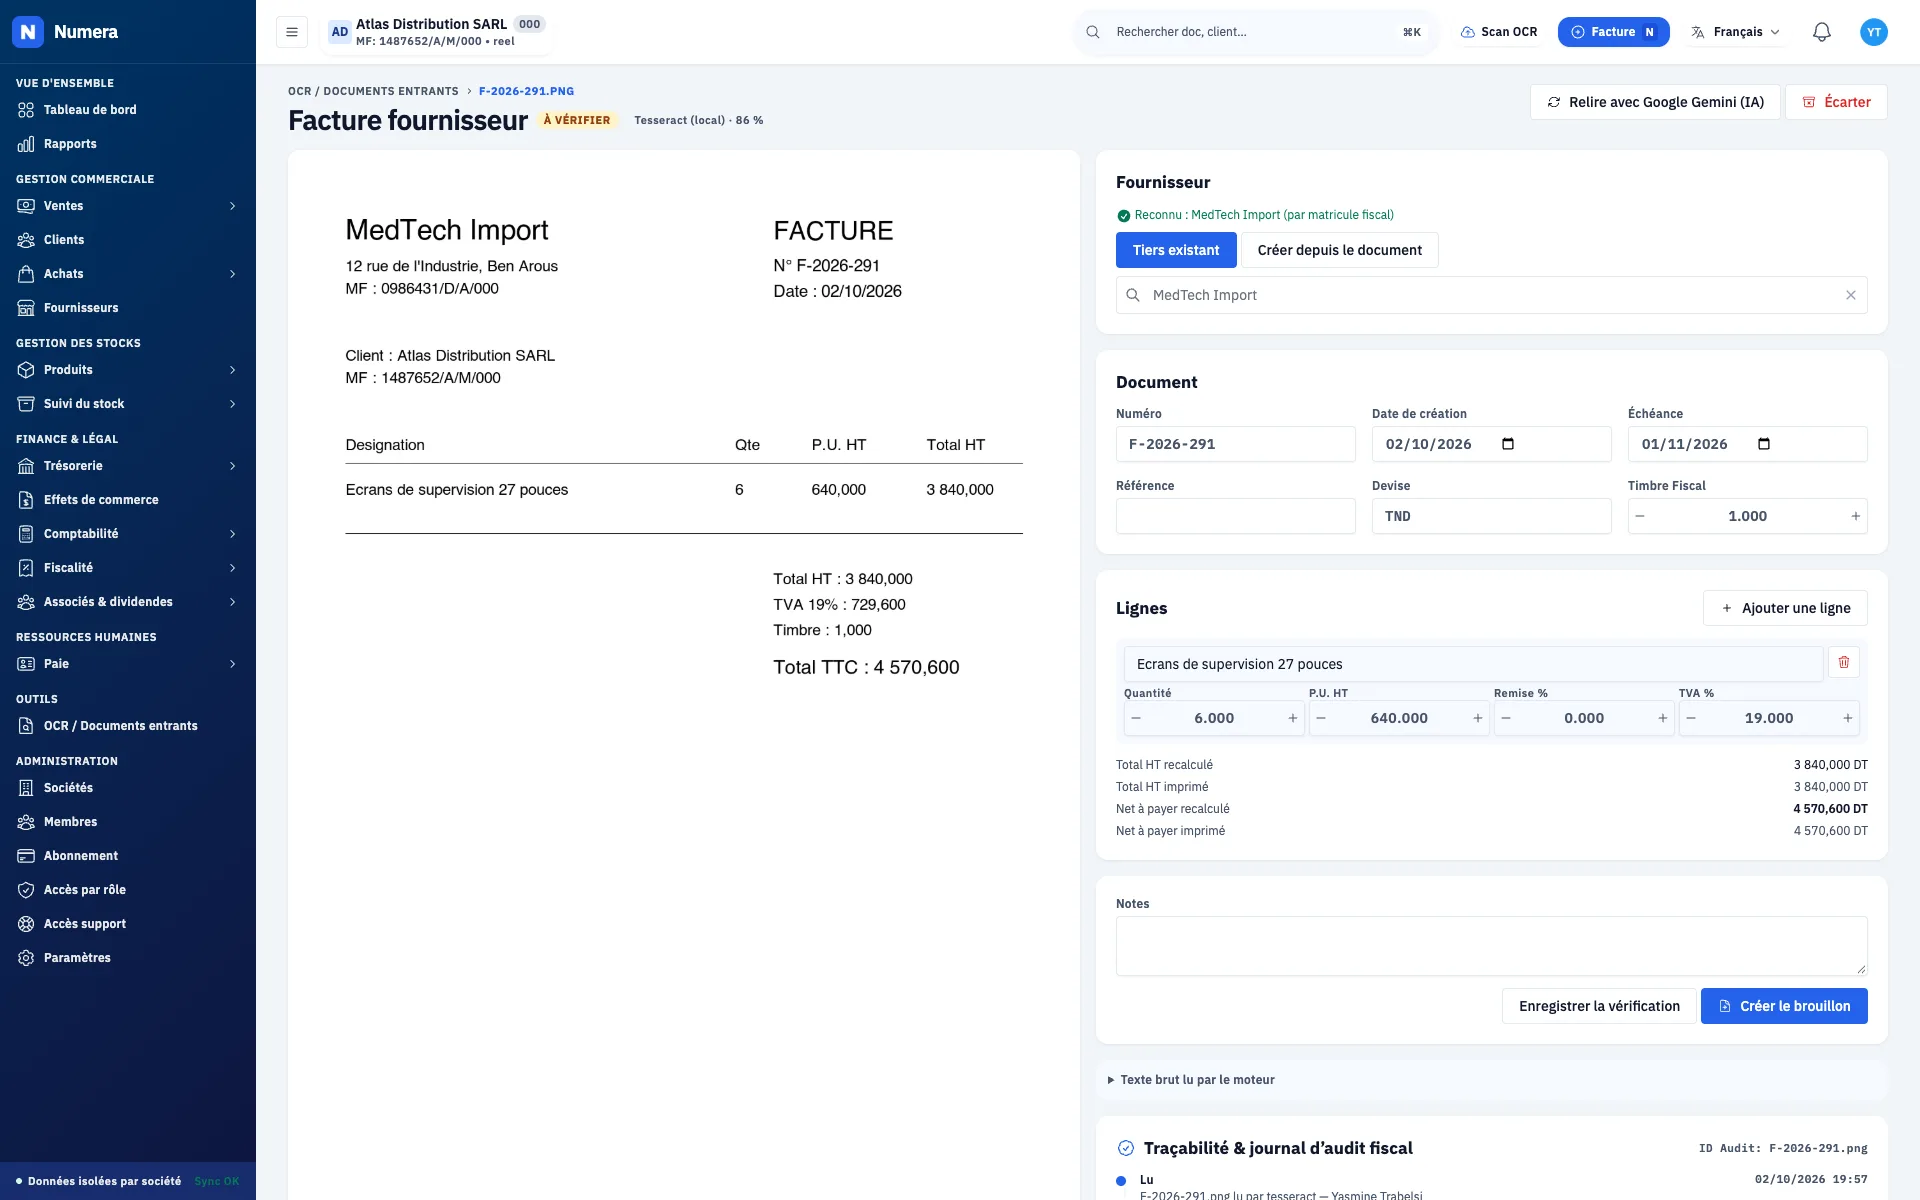This screenshot has height=1200, width=1920.
Task: Focus the Rechercher doc, client search box
Action: pos(1255,32)
